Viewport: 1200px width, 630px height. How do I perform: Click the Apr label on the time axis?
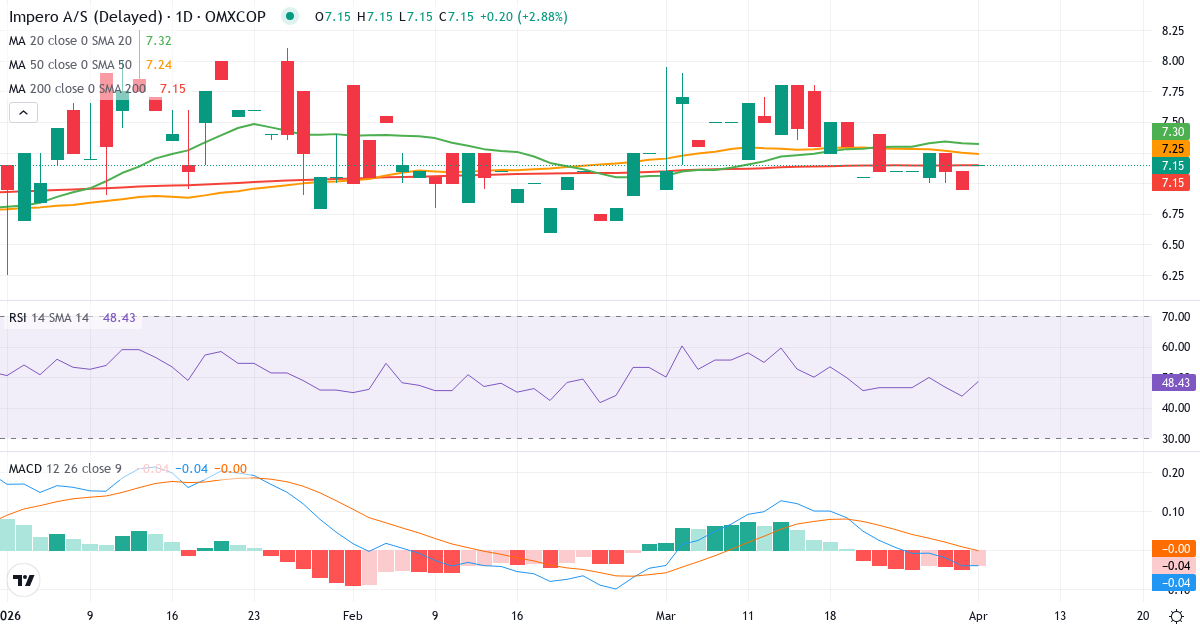(x=977, y=617)
